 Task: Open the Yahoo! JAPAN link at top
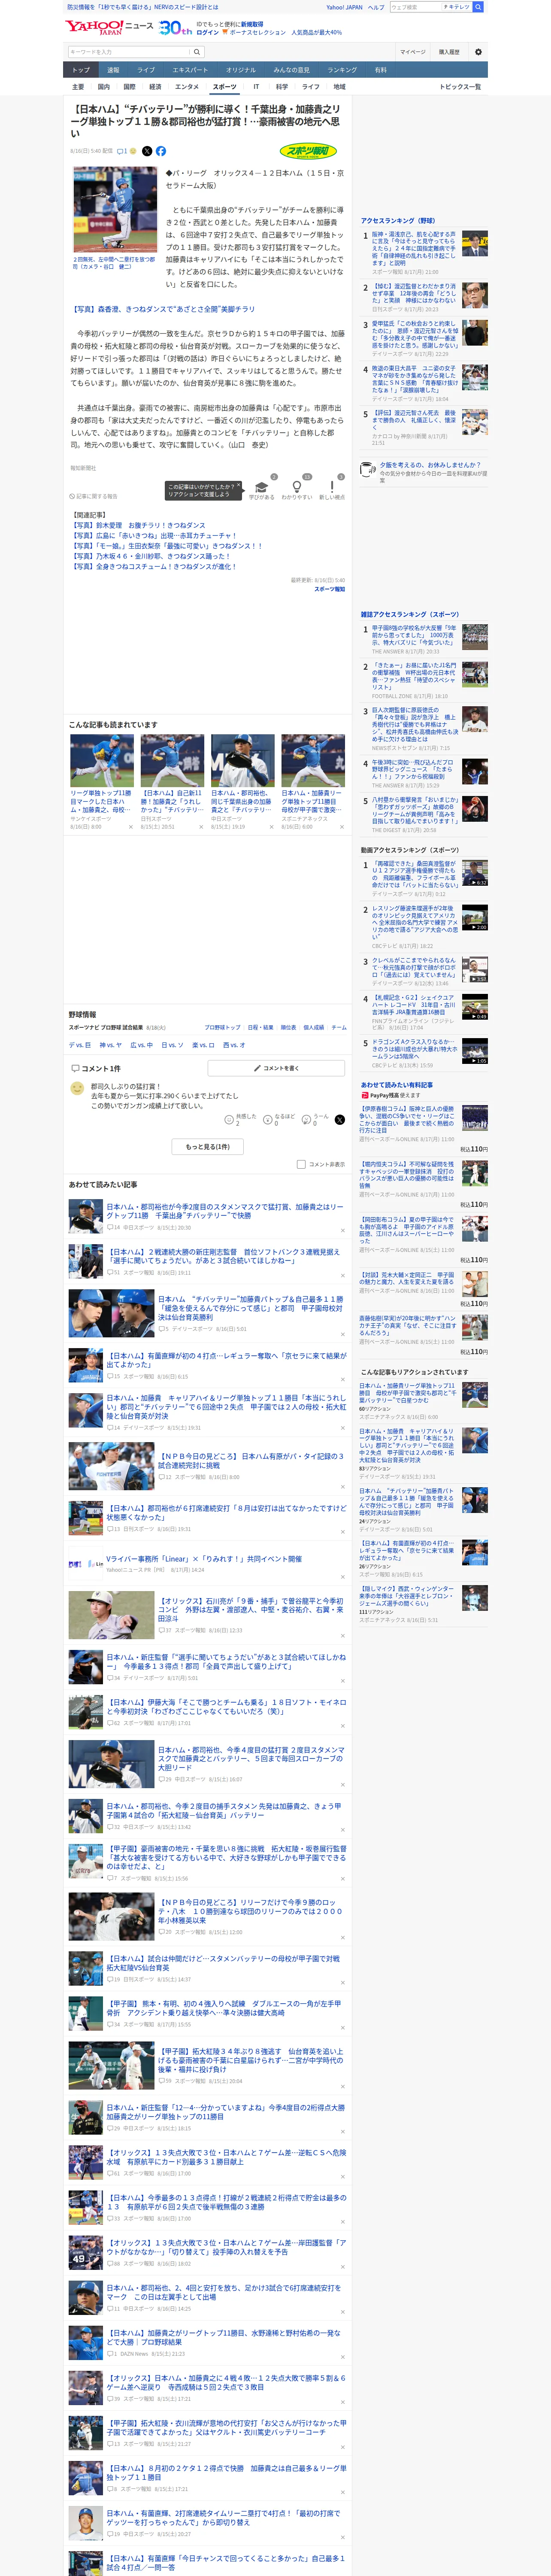[344, 7]
